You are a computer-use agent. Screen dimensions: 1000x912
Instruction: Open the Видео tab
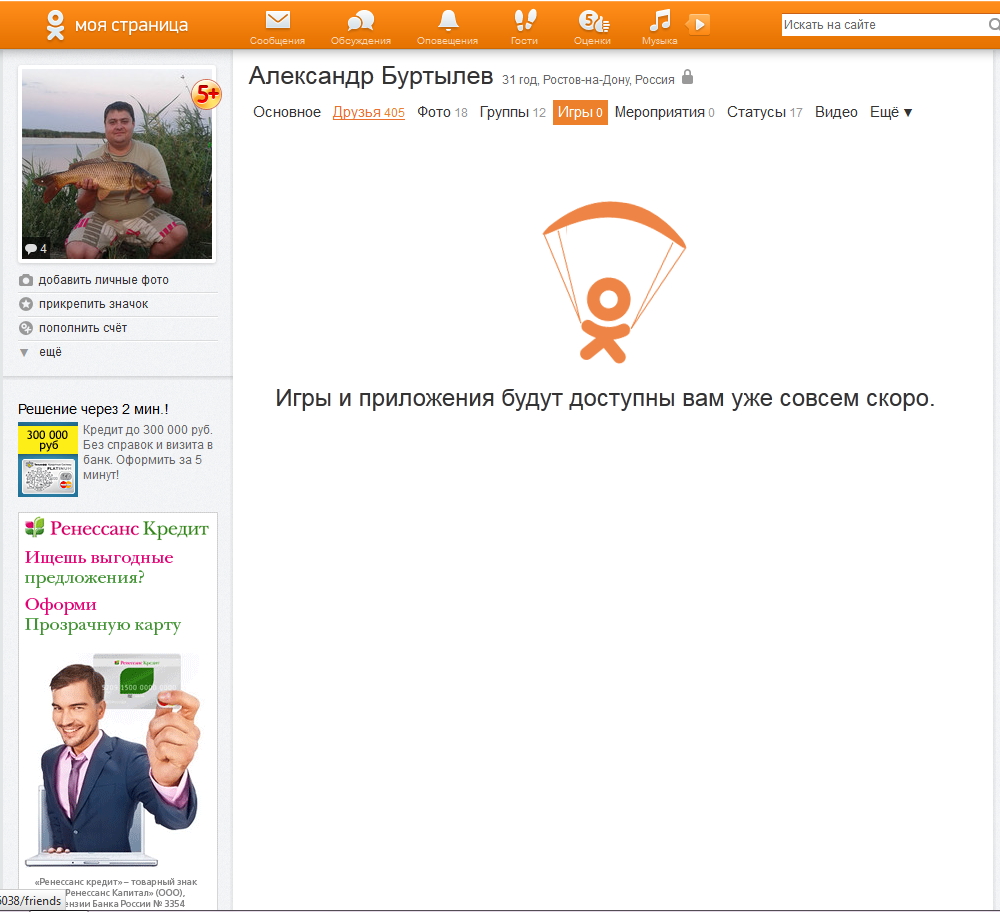(x=836, y=112)
